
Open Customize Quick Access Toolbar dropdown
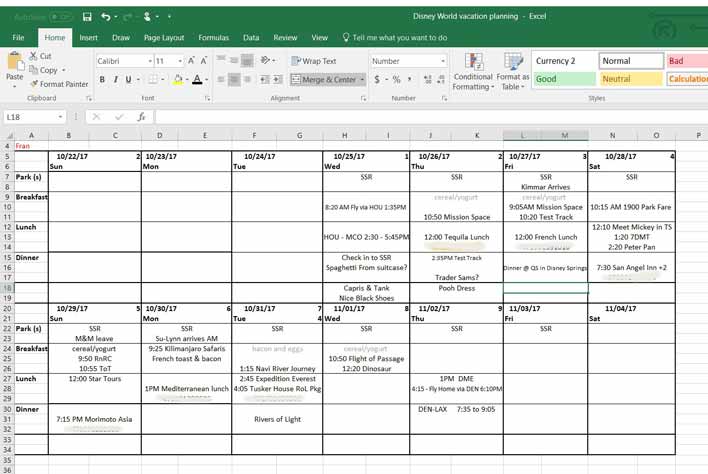pos(169,17)
